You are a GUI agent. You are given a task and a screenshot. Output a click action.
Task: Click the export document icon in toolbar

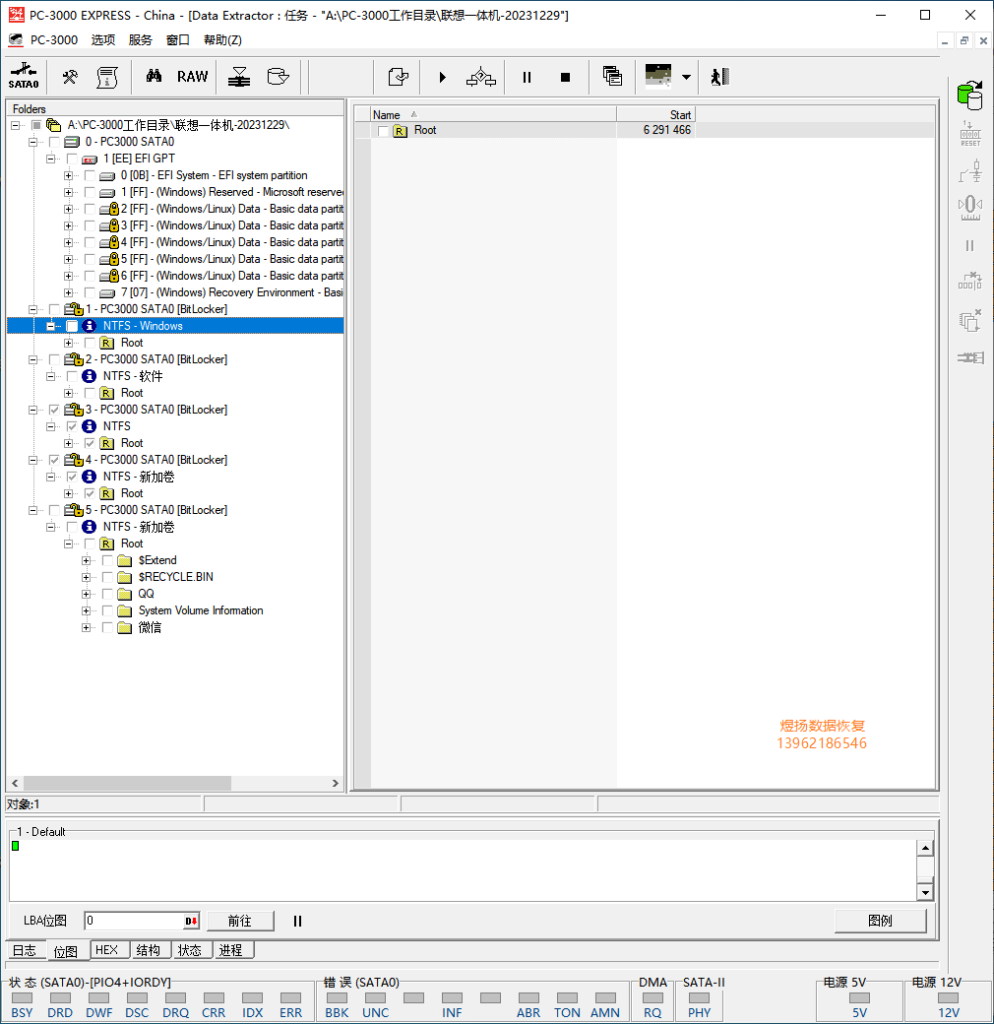pyautogui.click(x=398, y=77)
